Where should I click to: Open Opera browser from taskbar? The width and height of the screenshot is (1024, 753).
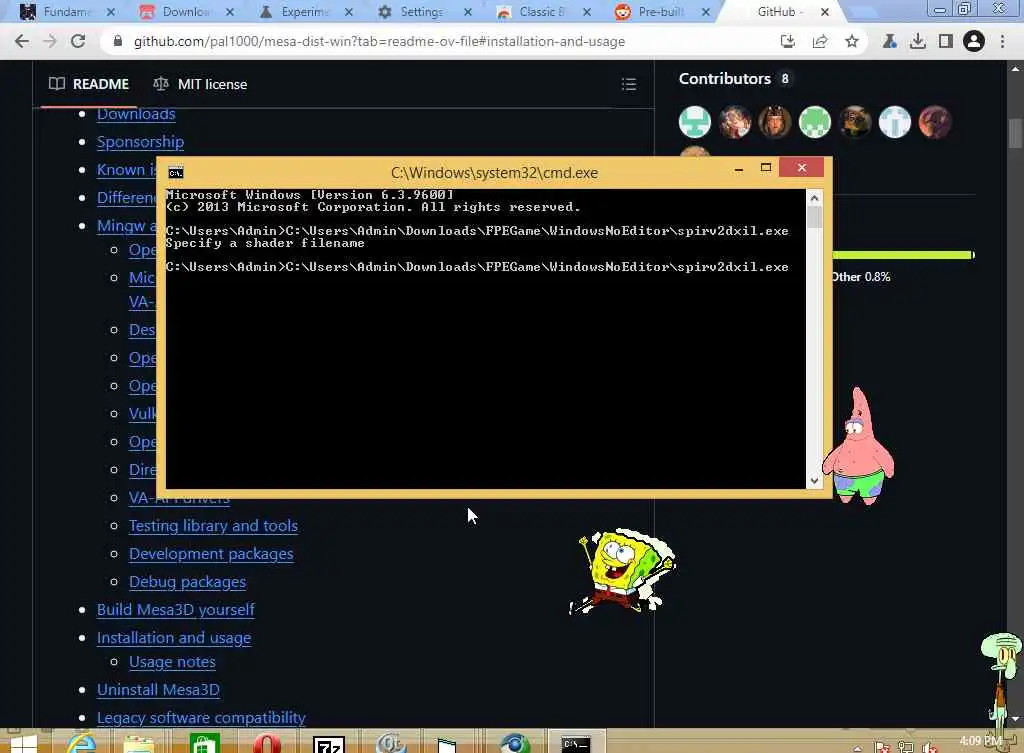[x=266, y=744]
